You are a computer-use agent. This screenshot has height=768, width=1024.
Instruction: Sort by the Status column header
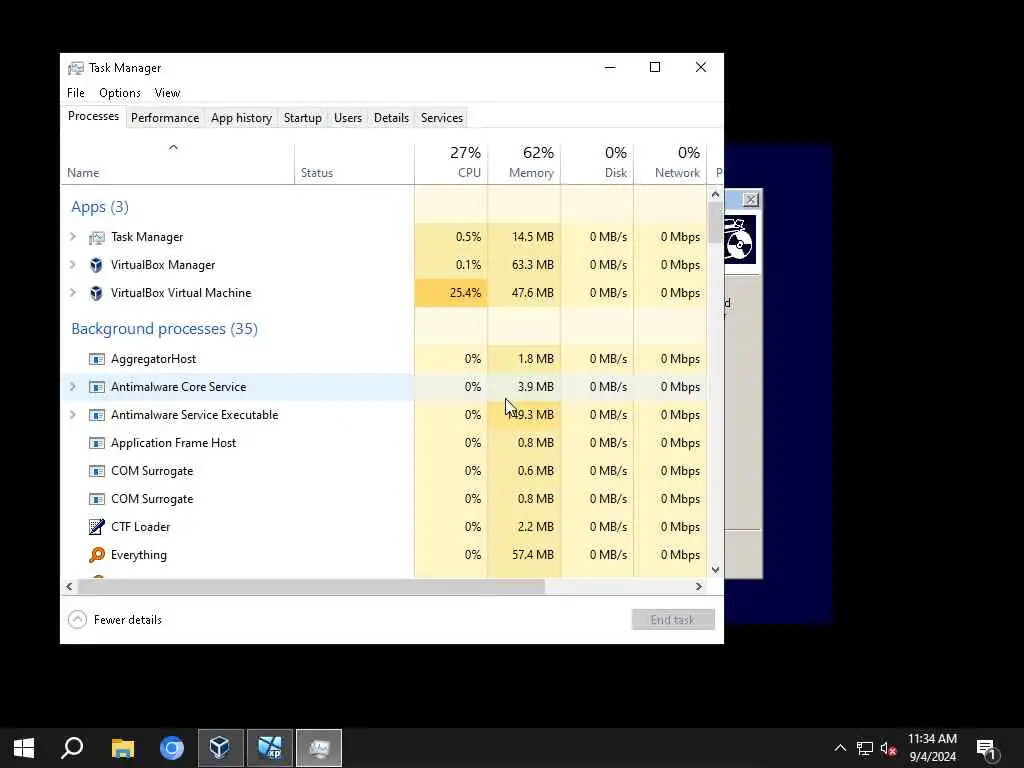355,163
